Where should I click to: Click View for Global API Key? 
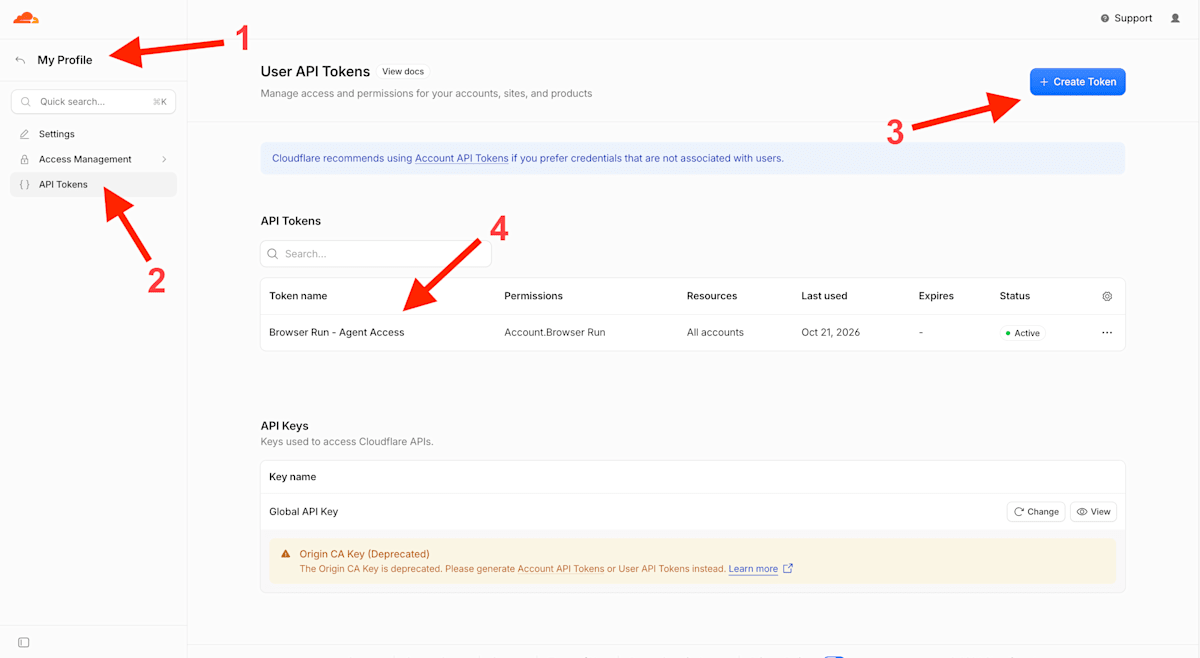[1093, 511]
